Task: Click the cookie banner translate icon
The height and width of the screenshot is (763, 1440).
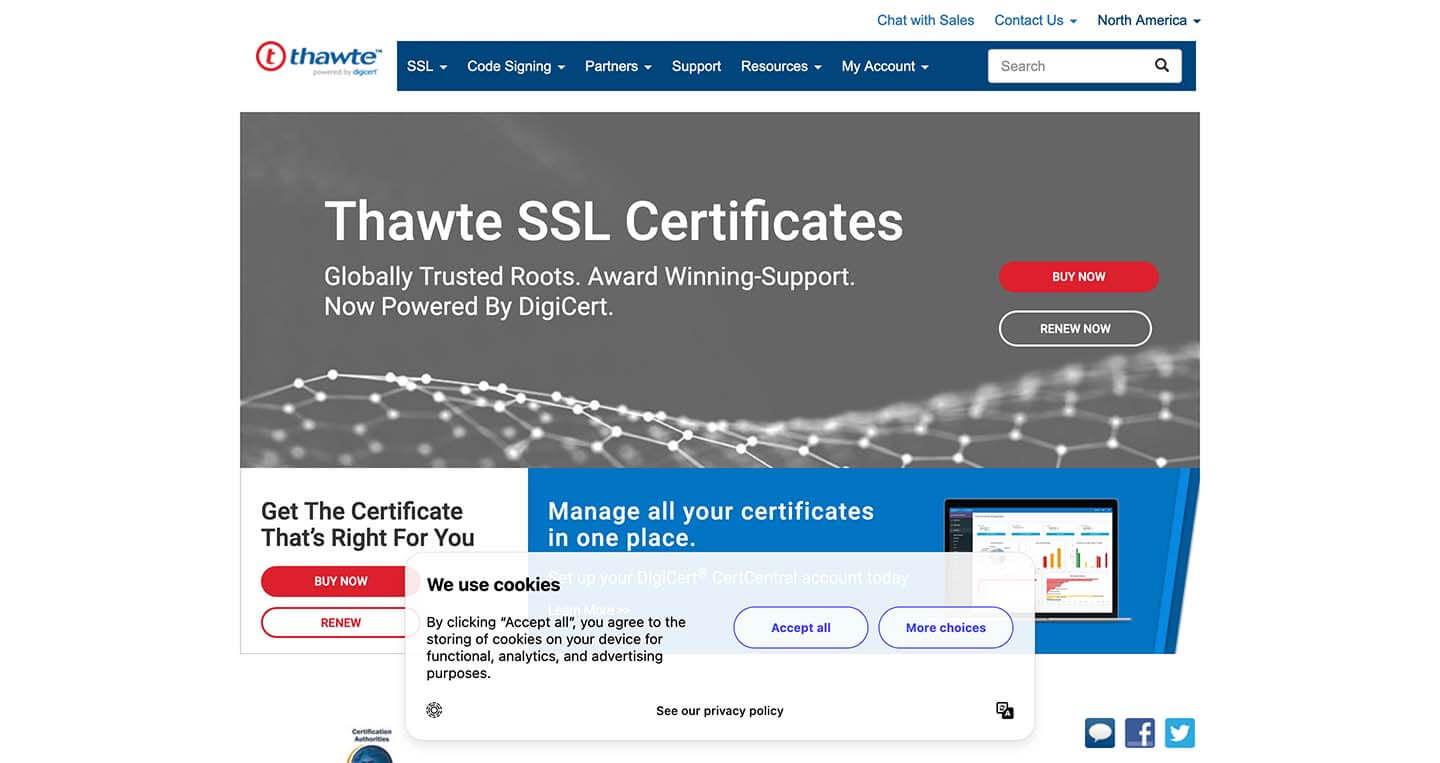Action: [1005, 710]
